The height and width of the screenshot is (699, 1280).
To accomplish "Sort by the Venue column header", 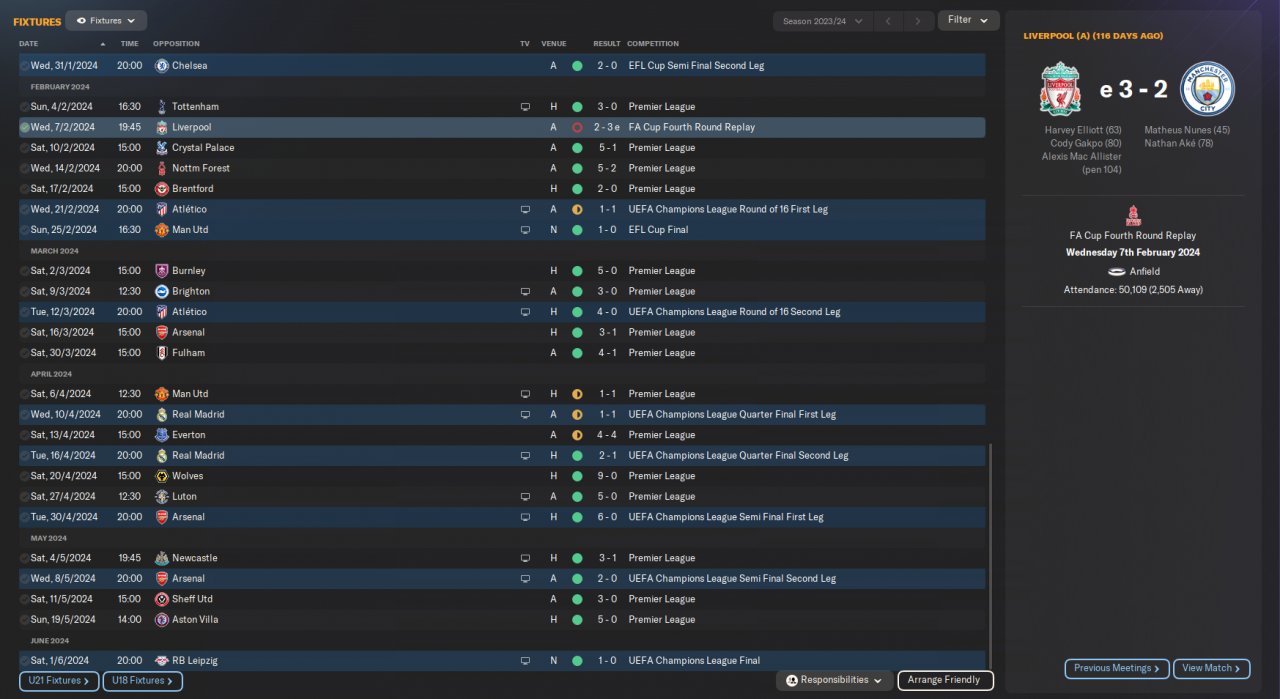I will click(554, 44).
